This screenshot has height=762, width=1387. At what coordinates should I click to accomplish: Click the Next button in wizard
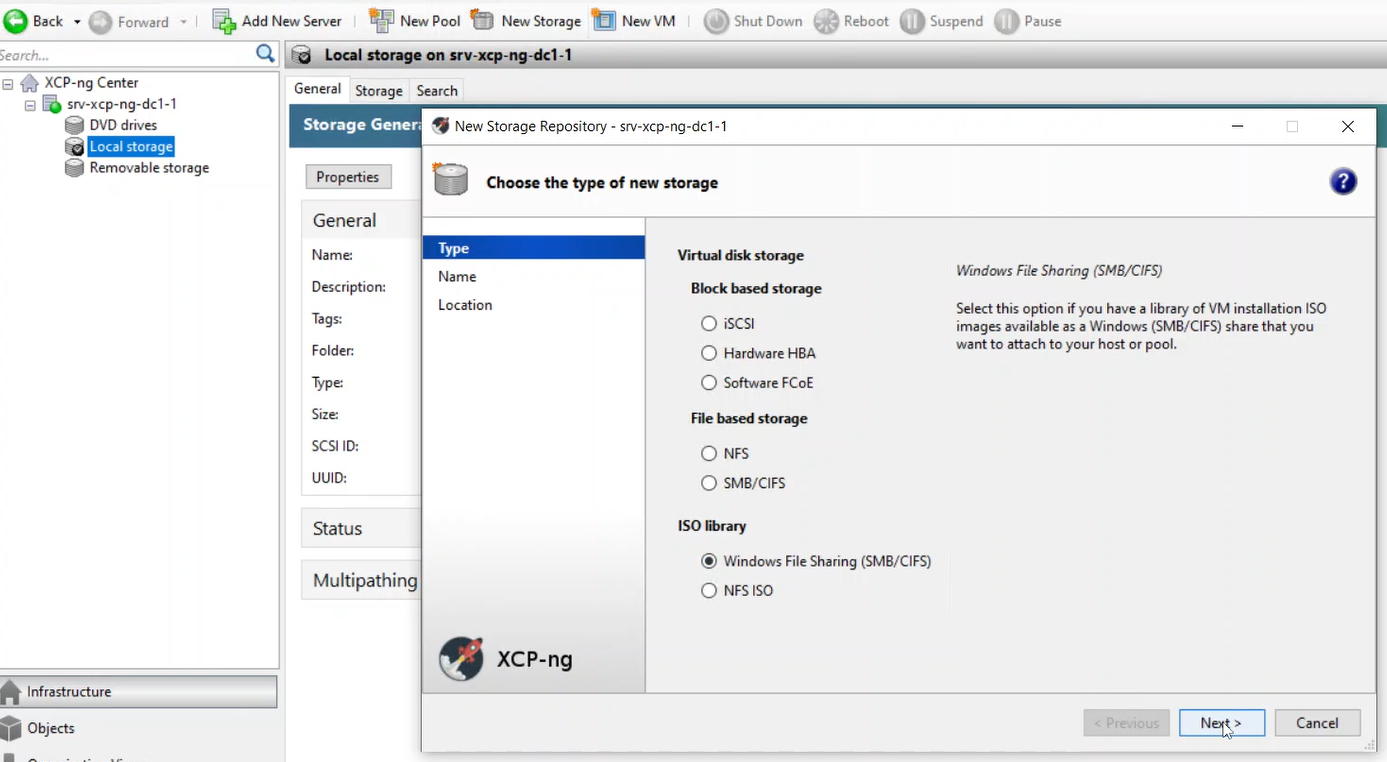point(1221,723)
